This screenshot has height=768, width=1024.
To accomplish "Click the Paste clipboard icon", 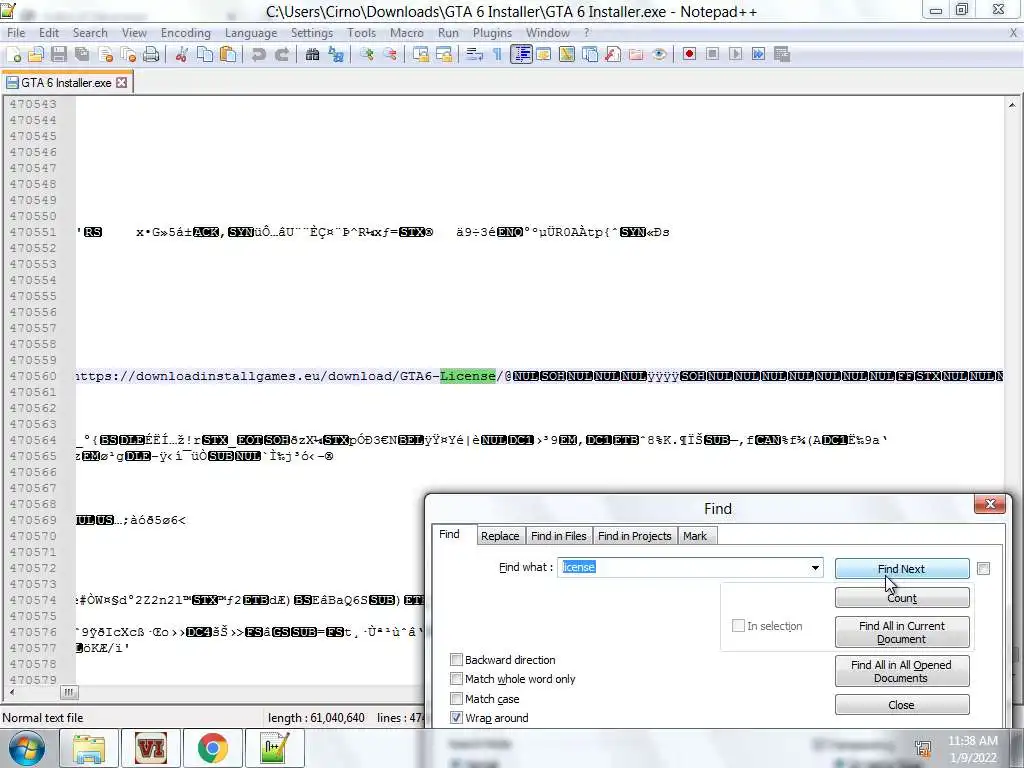I will click(228, 55).
